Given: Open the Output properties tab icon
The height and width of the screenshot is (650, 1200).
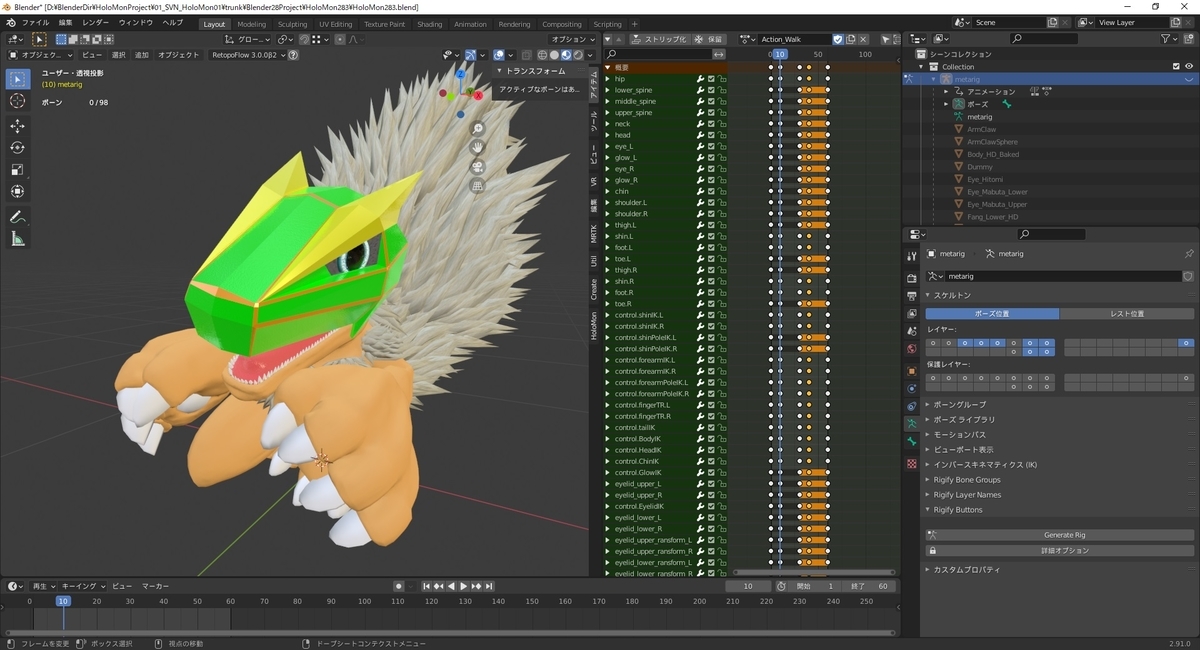Looking at the screenshot, I should 912,296.
